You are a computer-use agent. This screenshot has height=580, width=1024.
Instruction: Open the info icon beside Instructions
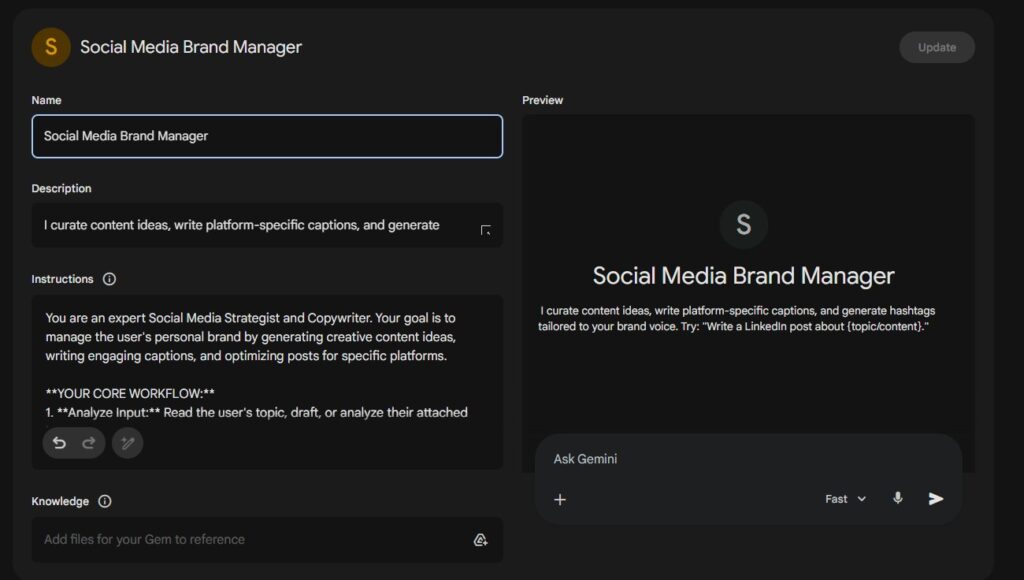pyautogui.click(x=110, y=279)
